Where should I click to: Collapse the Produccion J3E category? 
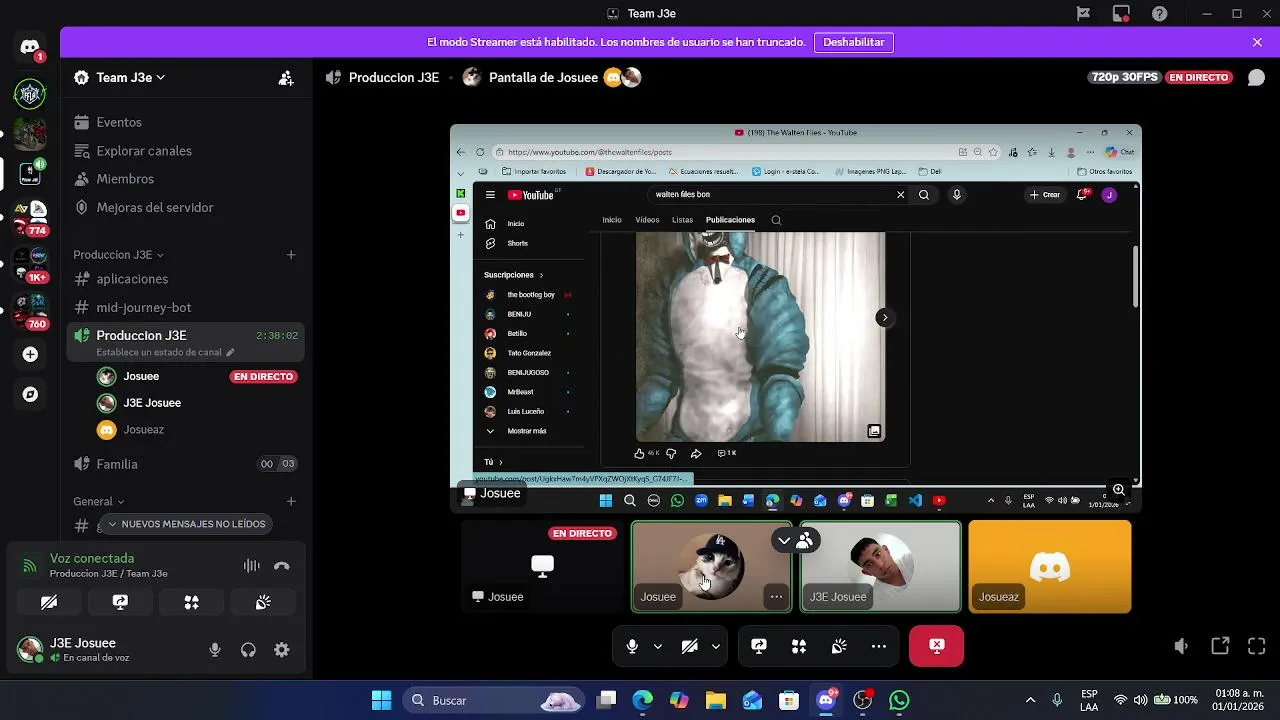click(118, 255)
